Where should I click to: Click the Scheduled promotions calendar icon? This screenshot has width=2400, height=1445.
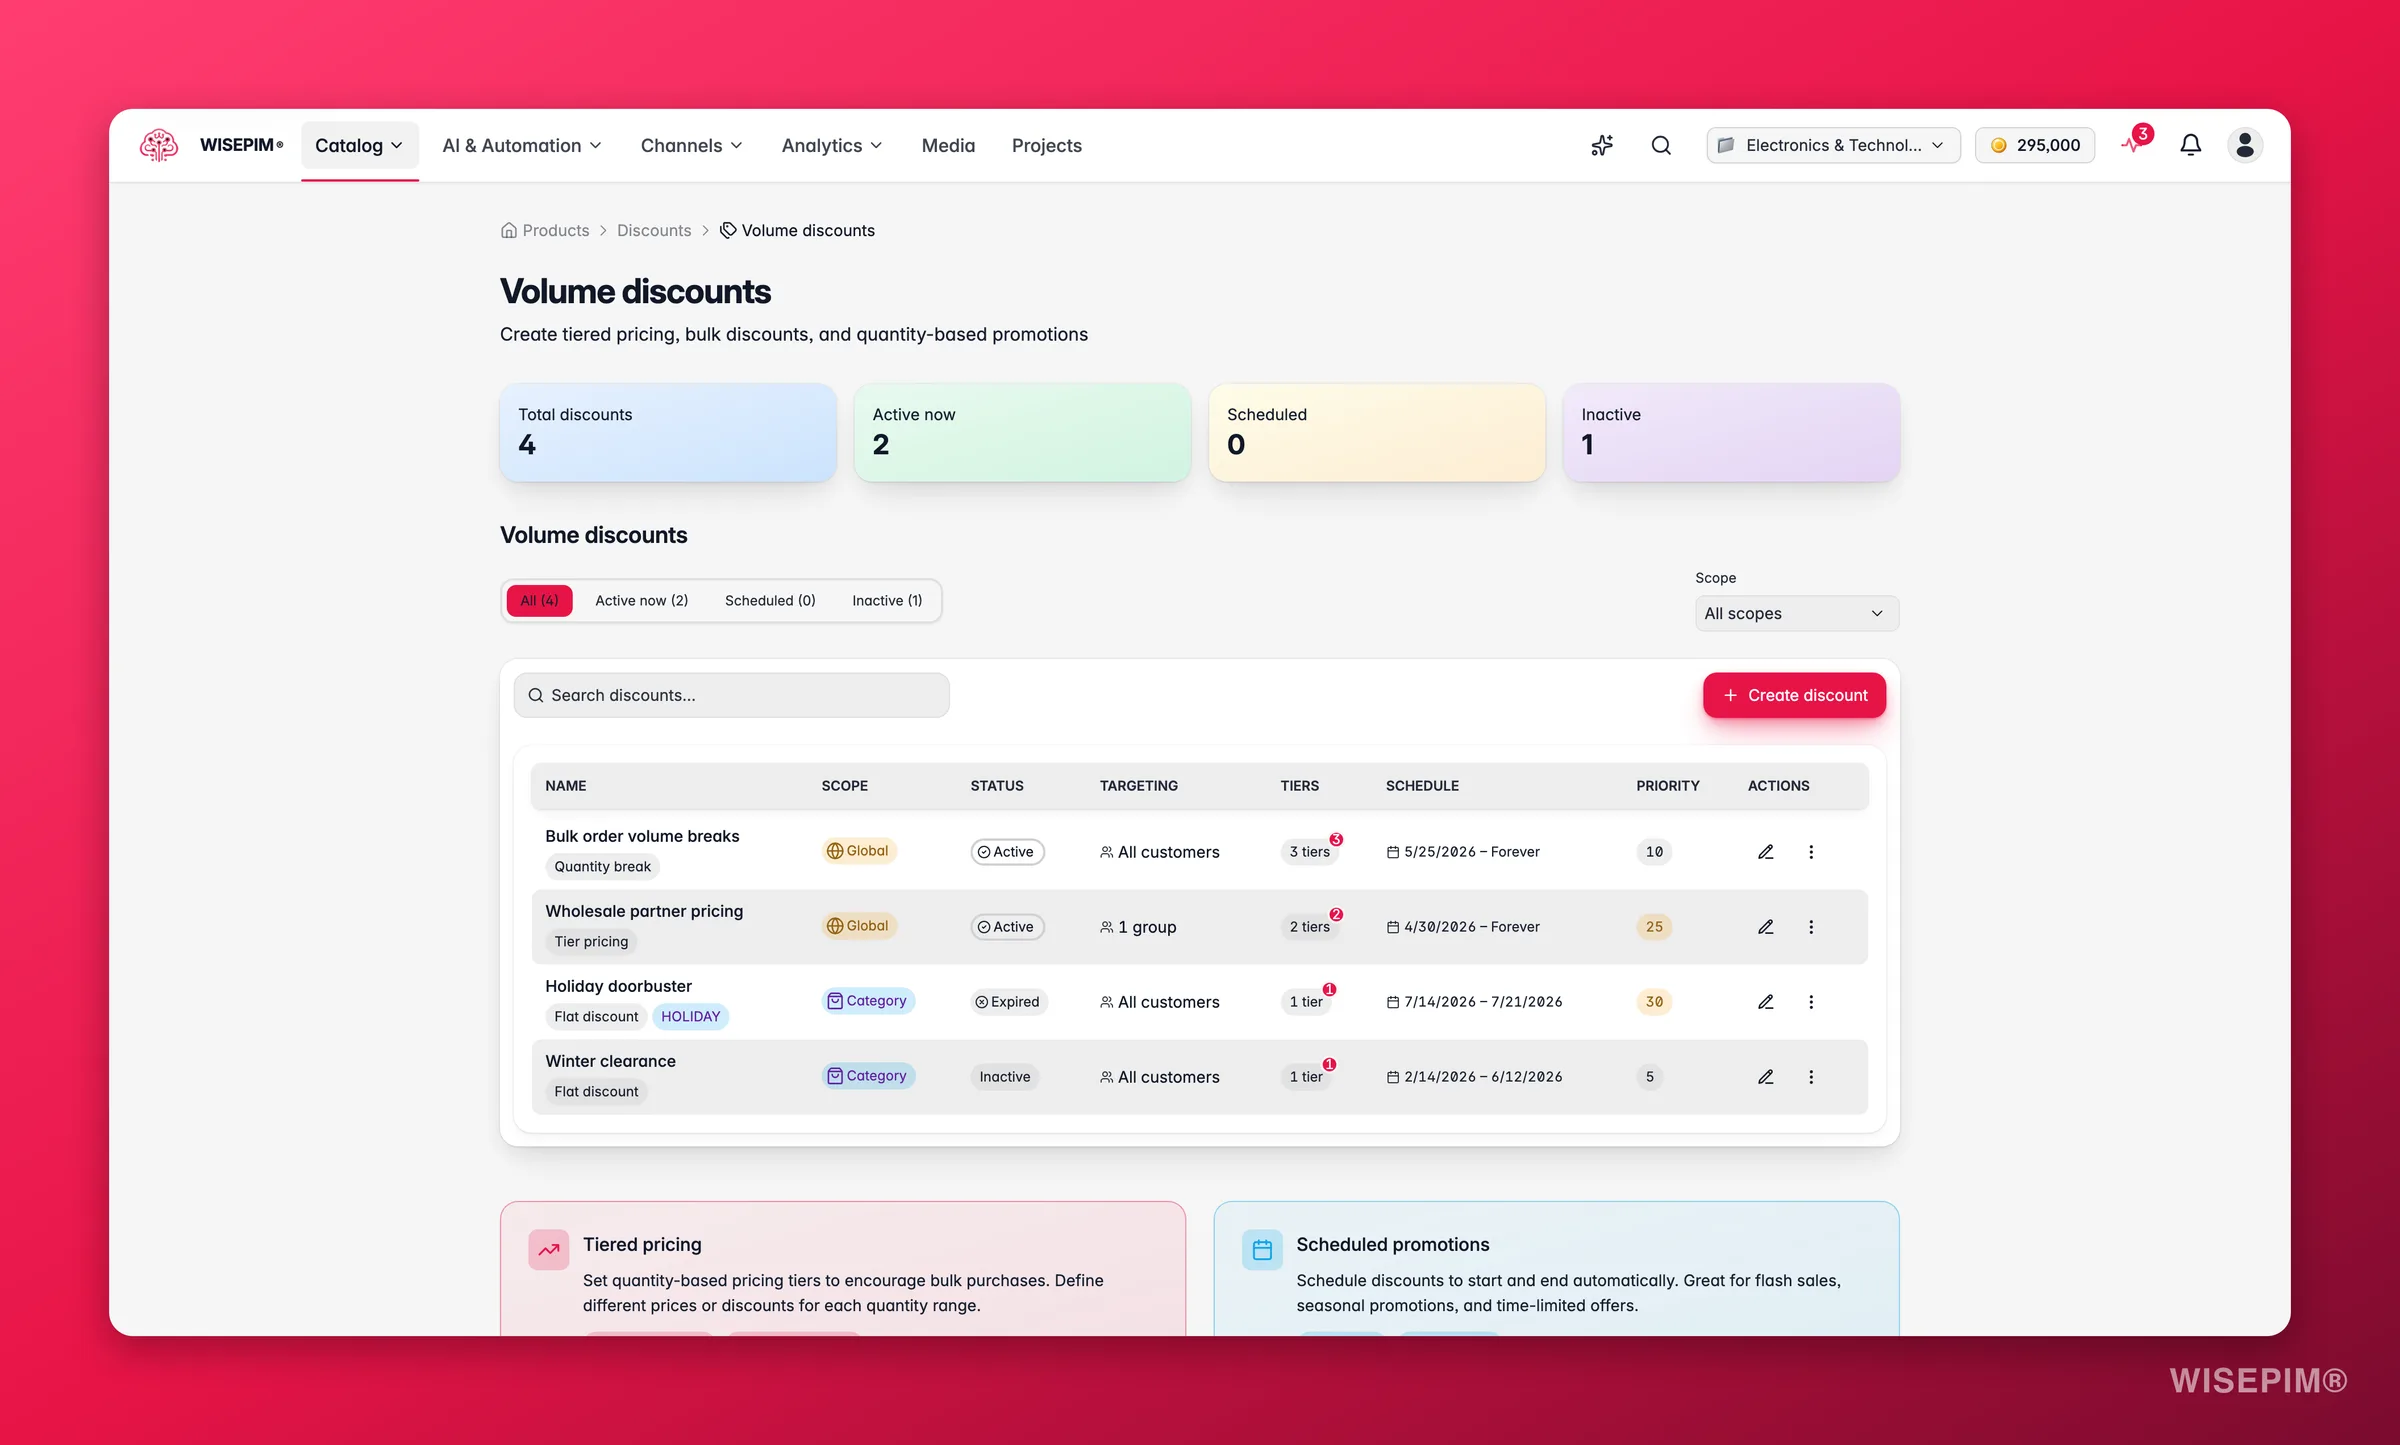click(x=1262, y=1250)
